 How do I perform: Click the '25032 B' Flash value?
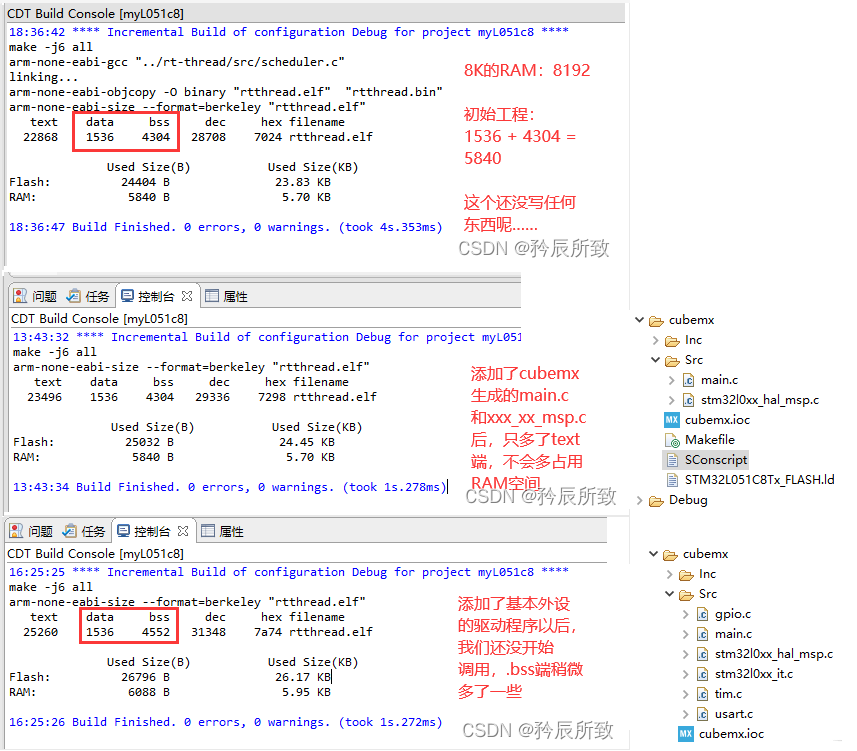[x=149, y=442]
